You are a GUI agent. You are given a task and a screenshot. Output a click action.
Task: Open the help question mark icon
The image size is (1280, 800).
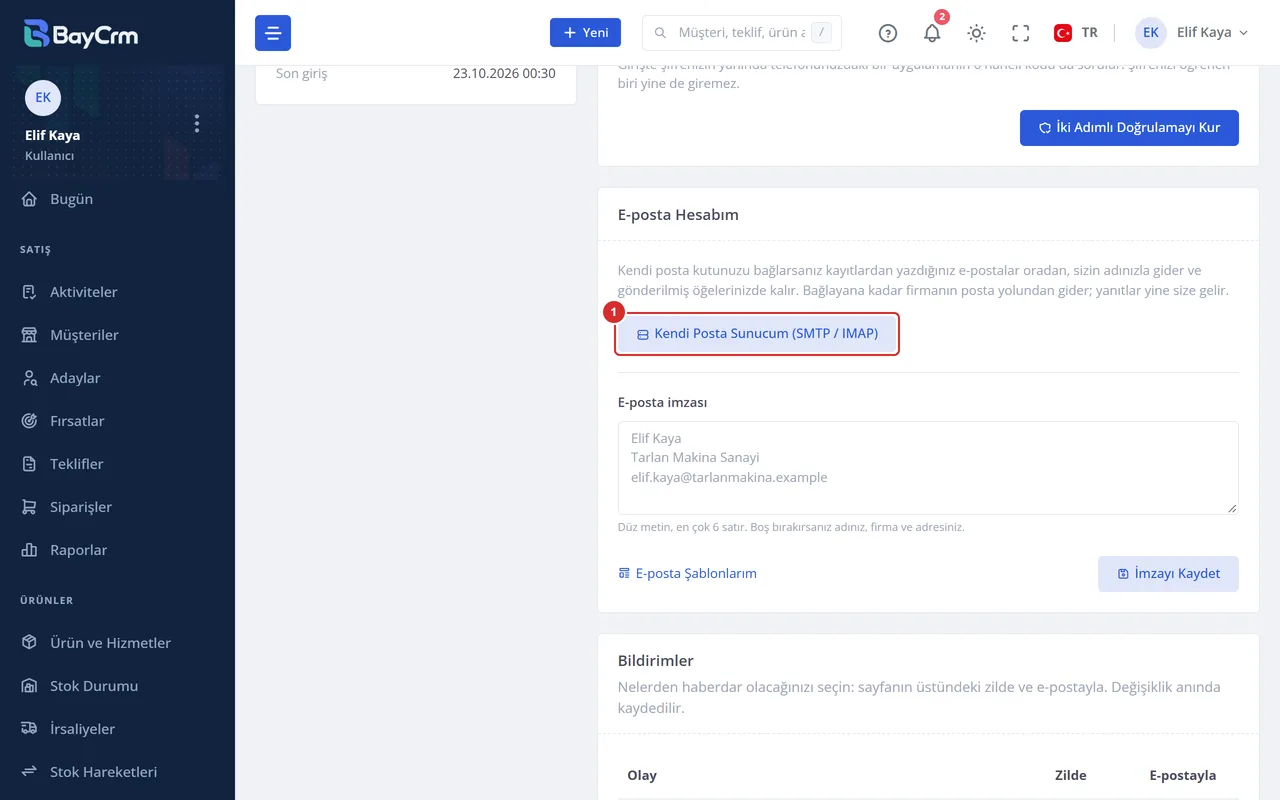(888, 33)
